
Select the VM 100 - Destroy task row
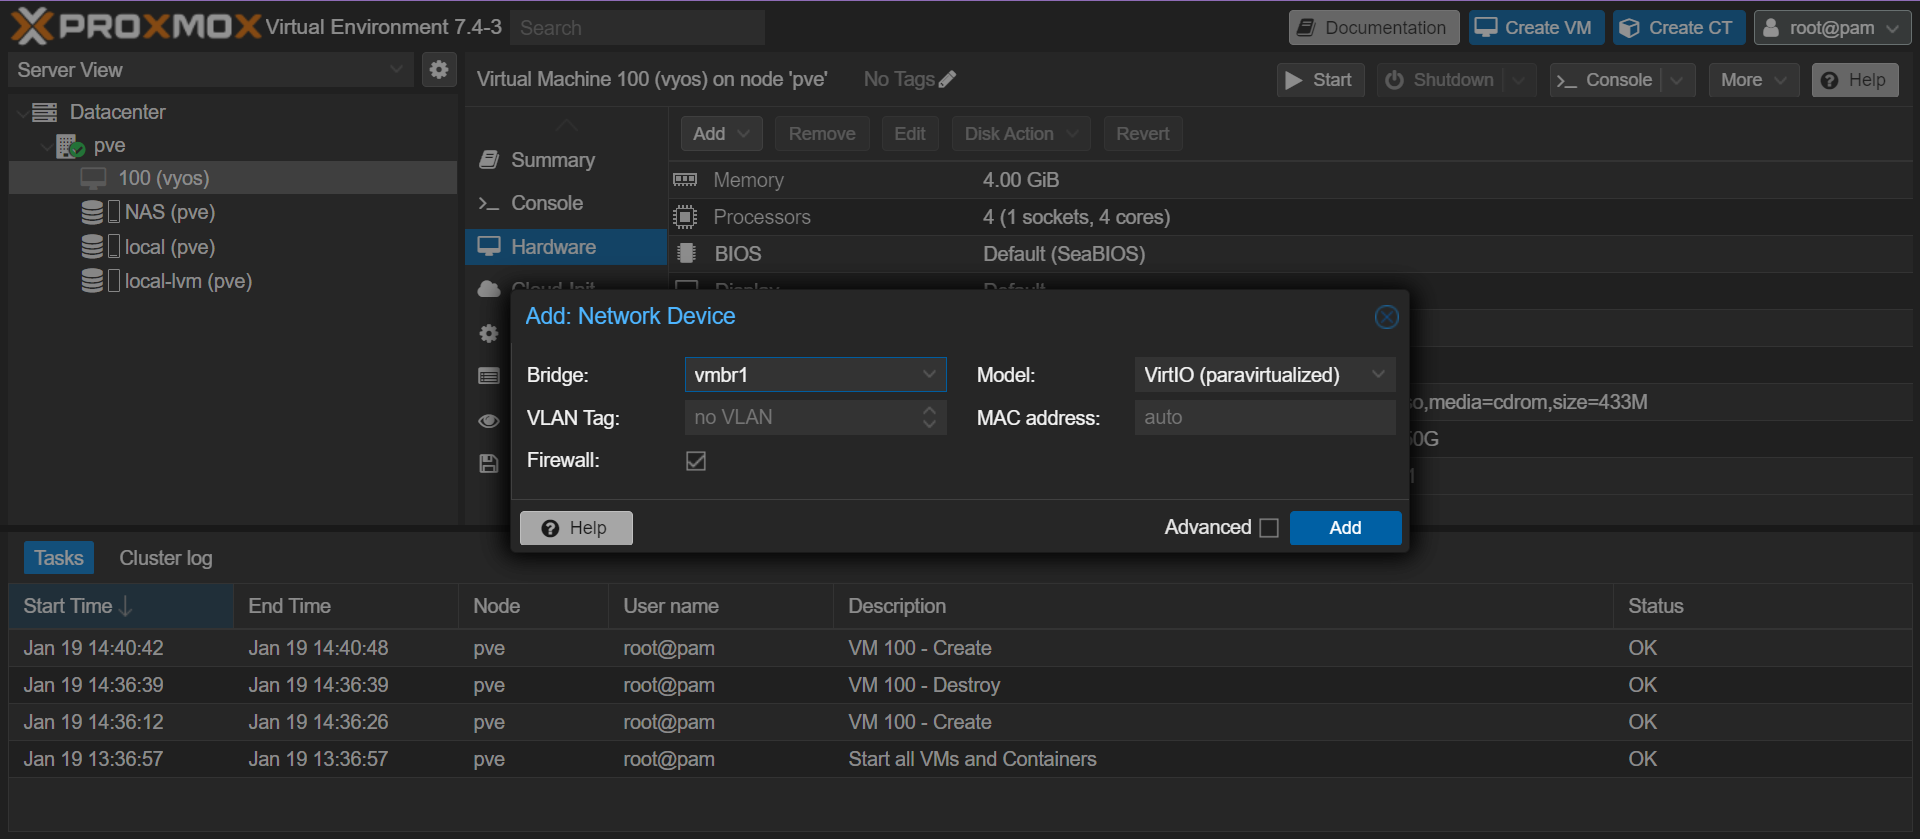click(960, 685)
